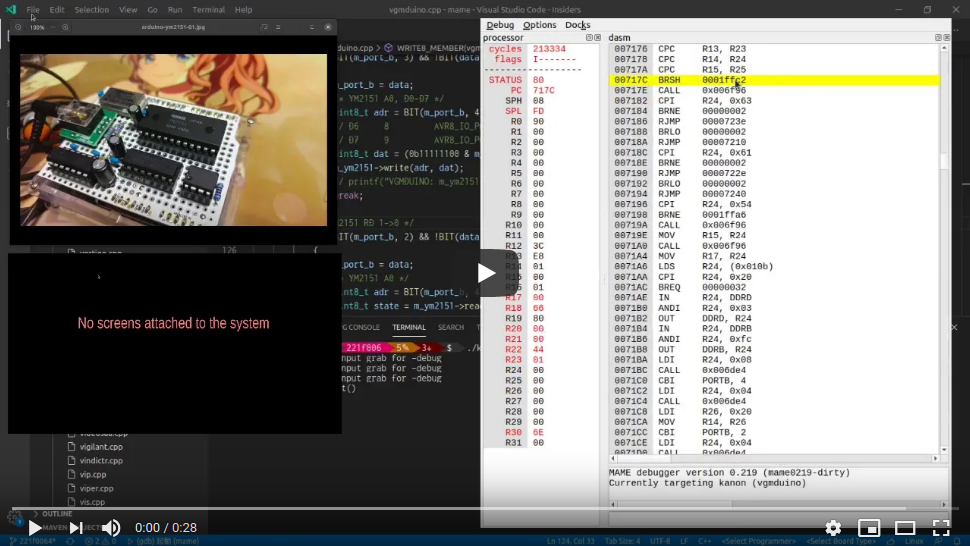Viewport: 970px width, 546px height.
Task: Select the CALL instruction at address 00717E
Action: coord(774,90)
